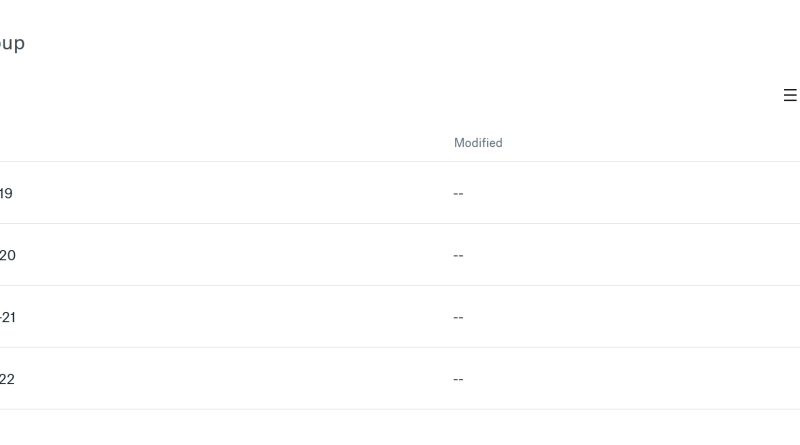This screenshot has height=445, width=800.
Task: Open the item ending in 20
Action: coord(7,255)
